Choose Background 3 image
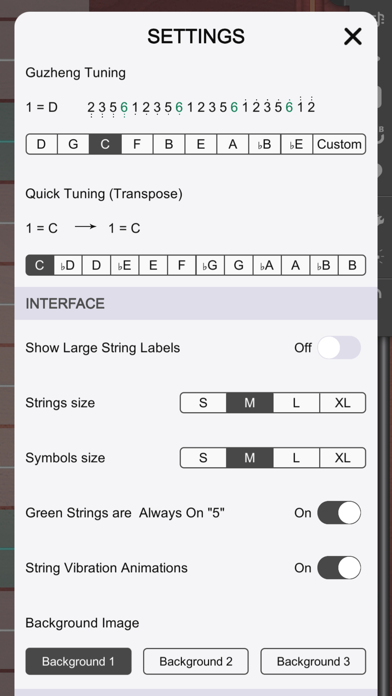 click(x=313, y=661)
